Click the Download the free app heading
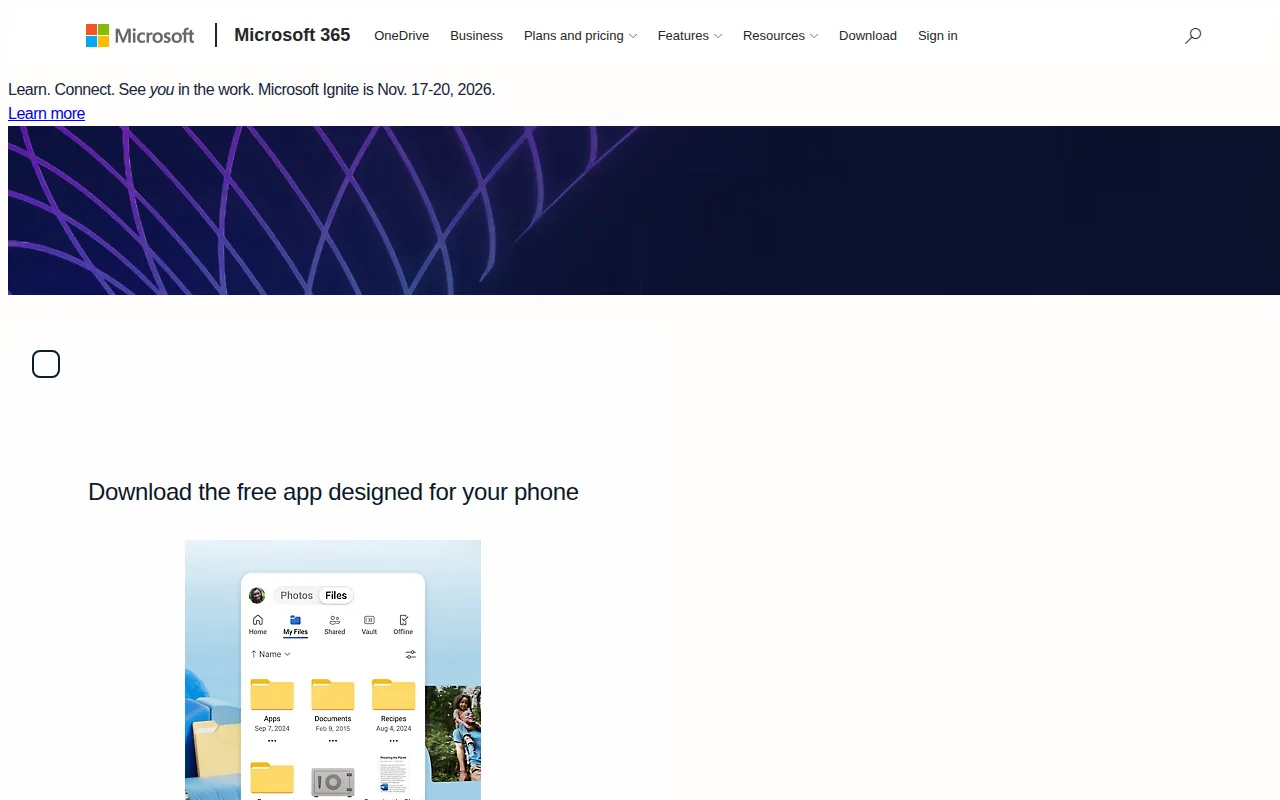1280x800 pixels. point(333,492)
